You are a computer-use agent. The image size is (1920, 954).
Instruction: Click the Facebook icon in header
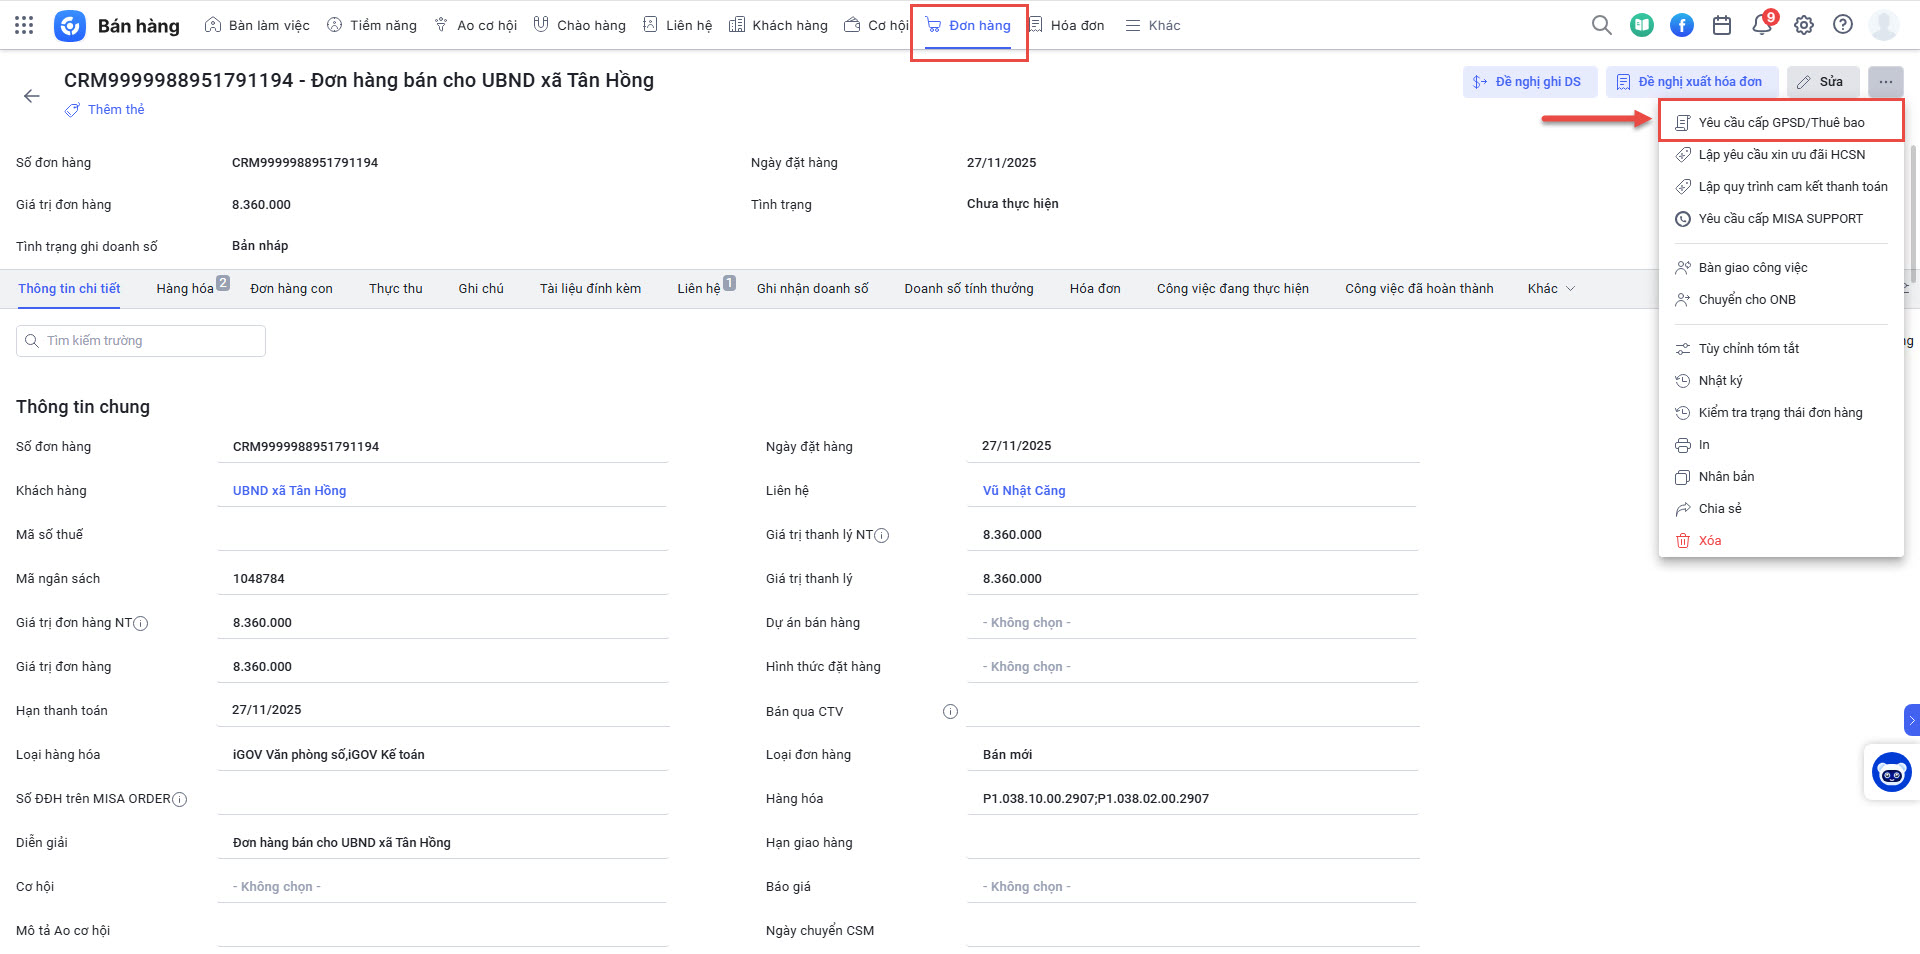click(x=1681, y=25)
